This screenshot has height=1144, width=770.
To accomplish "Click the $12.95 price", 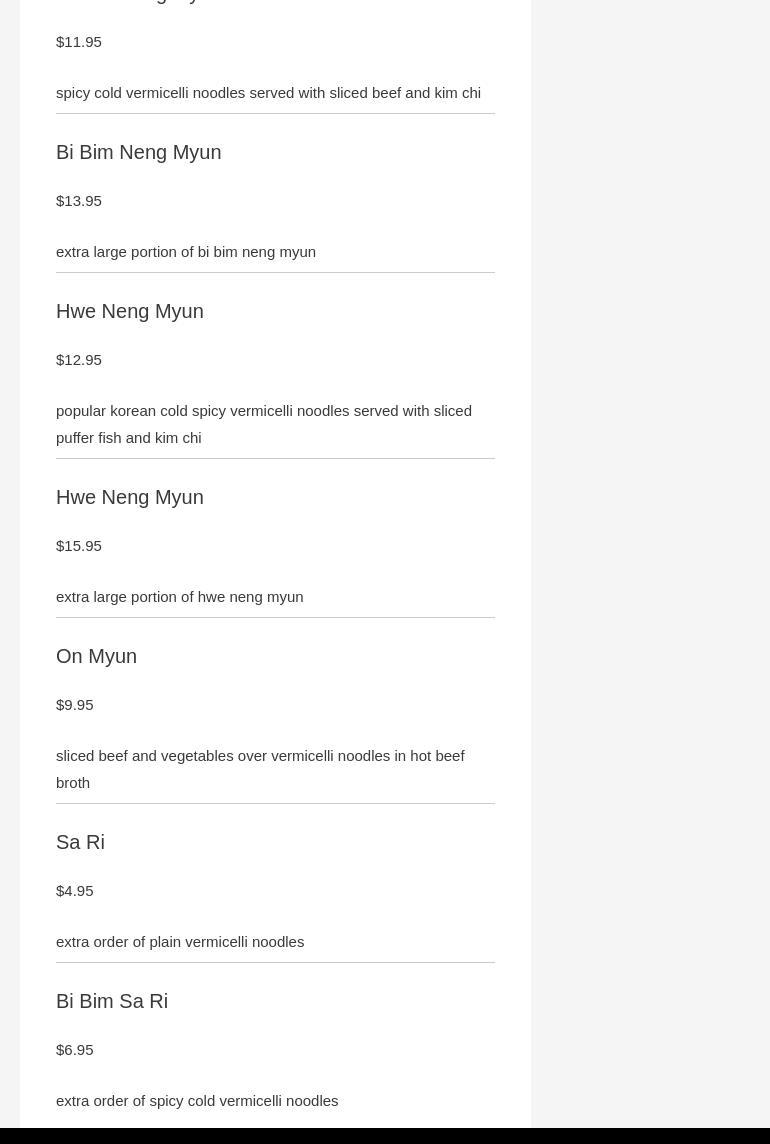I will pos(79,360).
